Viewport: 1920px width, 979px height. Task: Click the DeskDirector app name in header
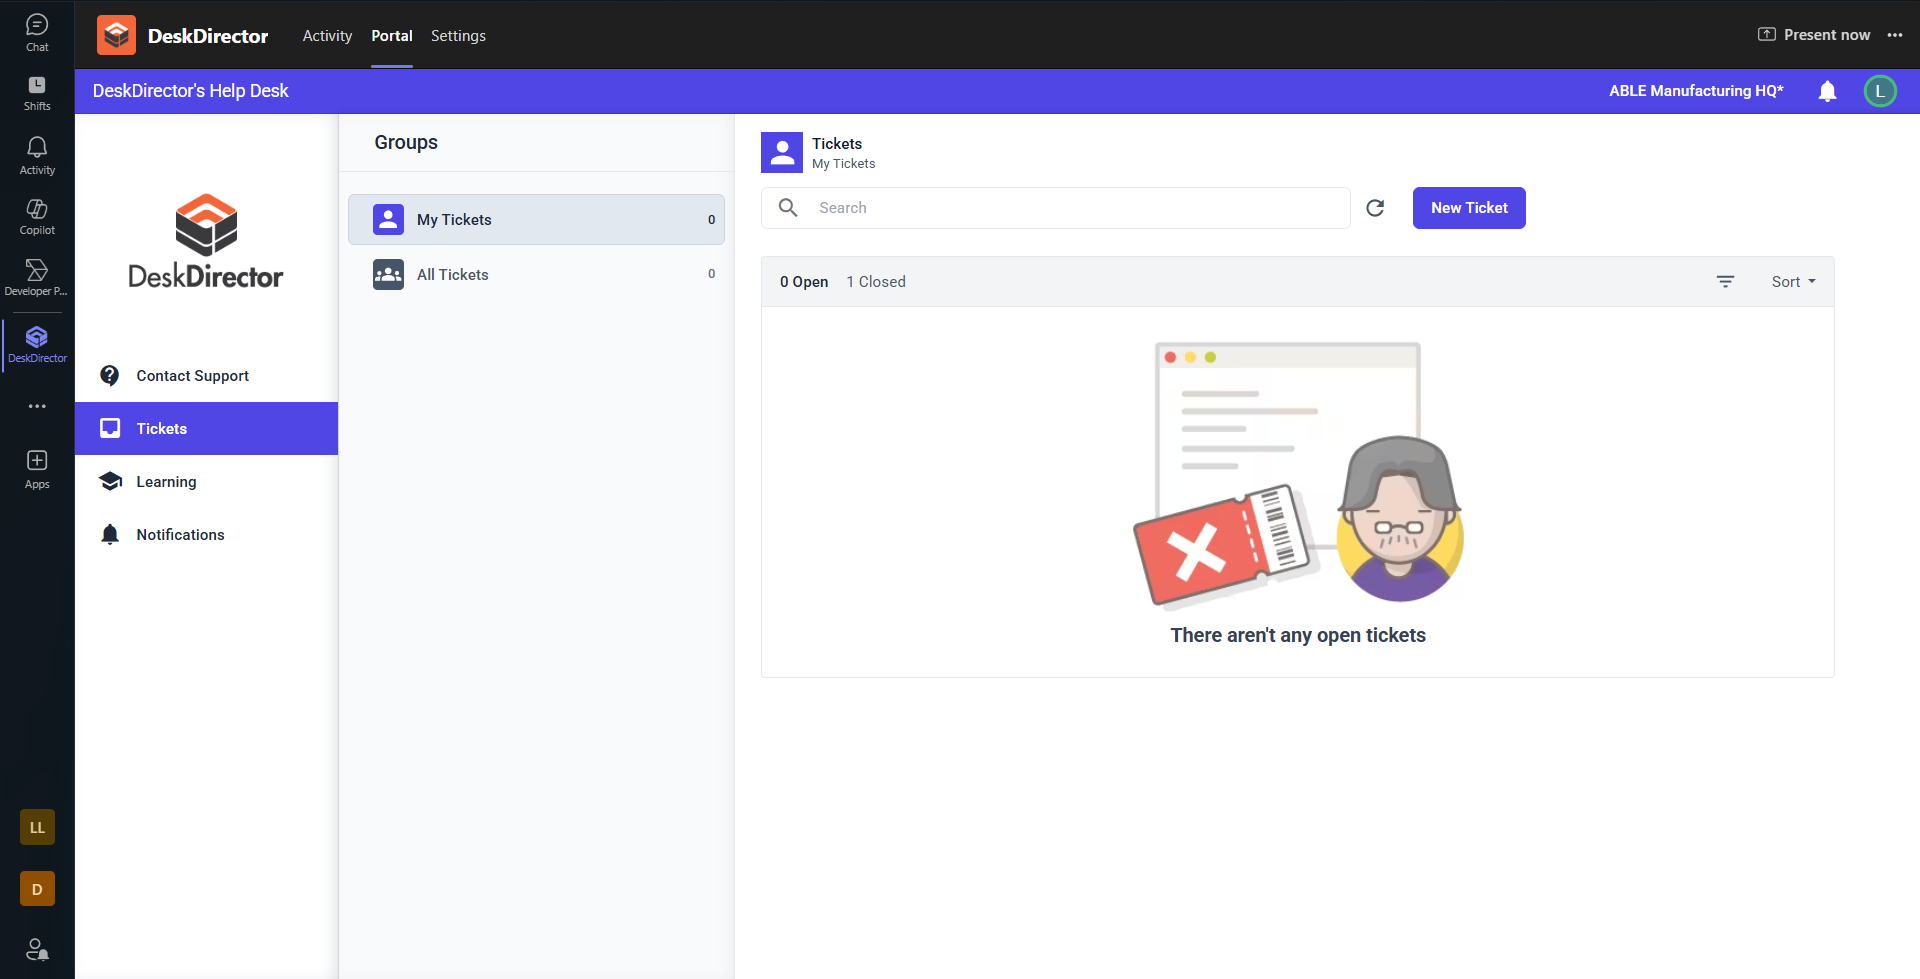click(x=208, y=36)
